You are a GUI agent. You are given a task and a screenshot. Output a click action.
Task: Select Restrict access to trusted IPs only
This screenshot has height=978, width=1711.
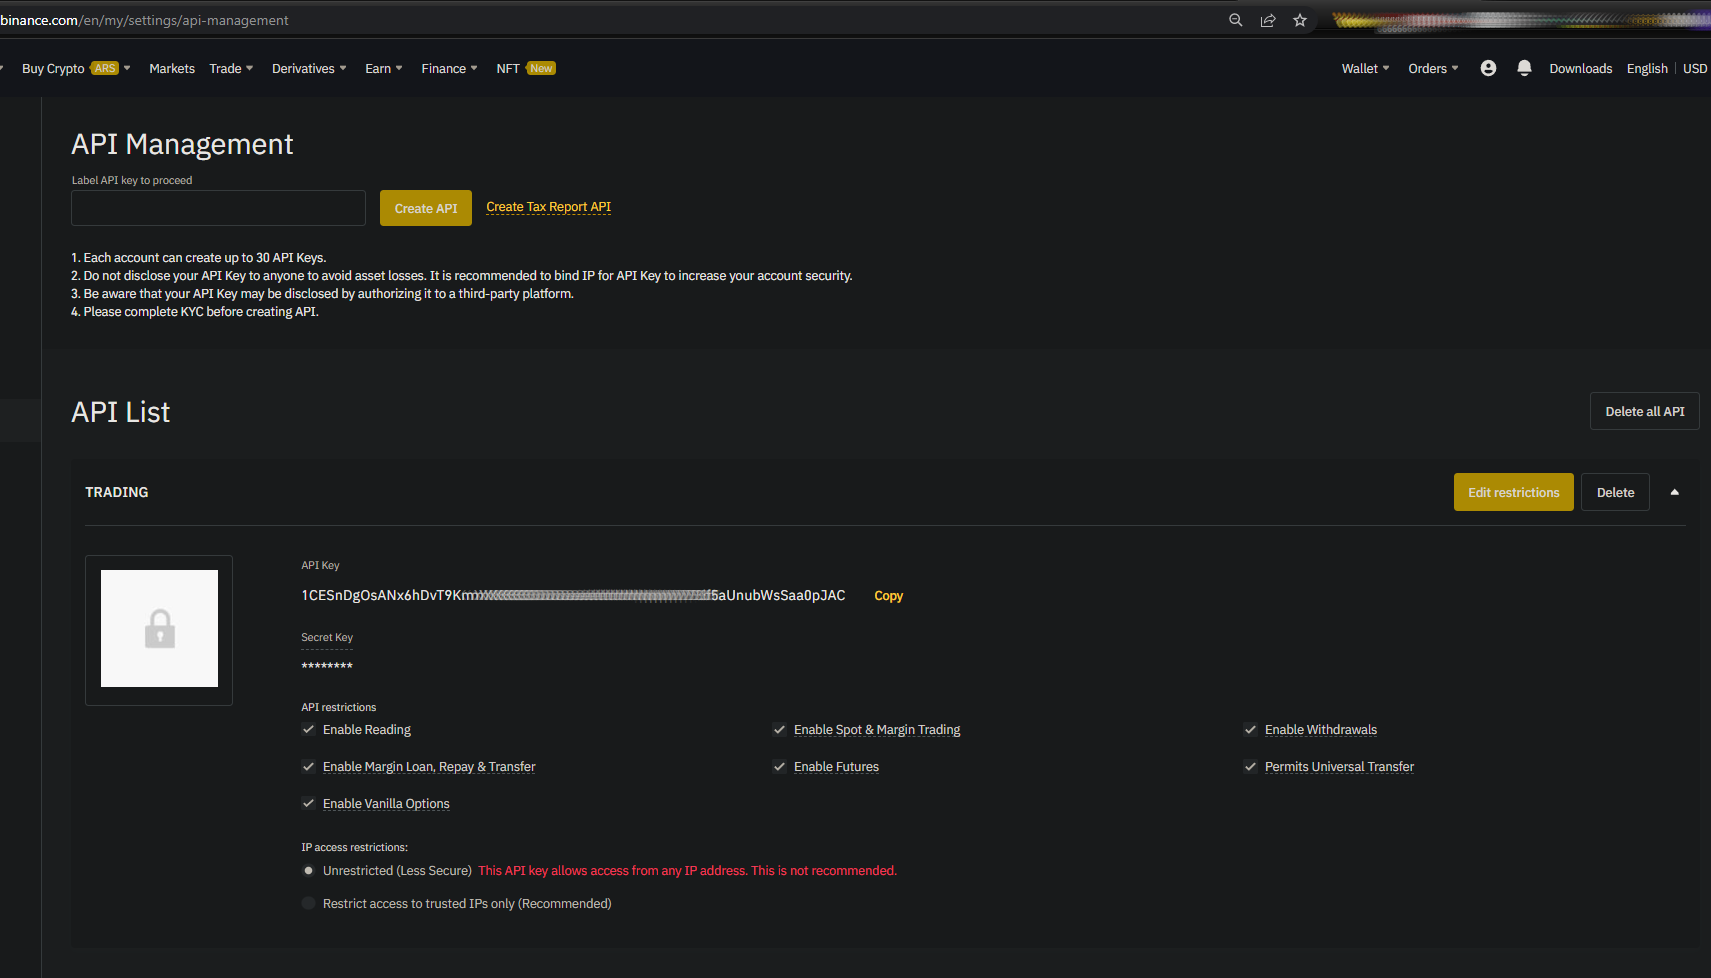[309, 904]
